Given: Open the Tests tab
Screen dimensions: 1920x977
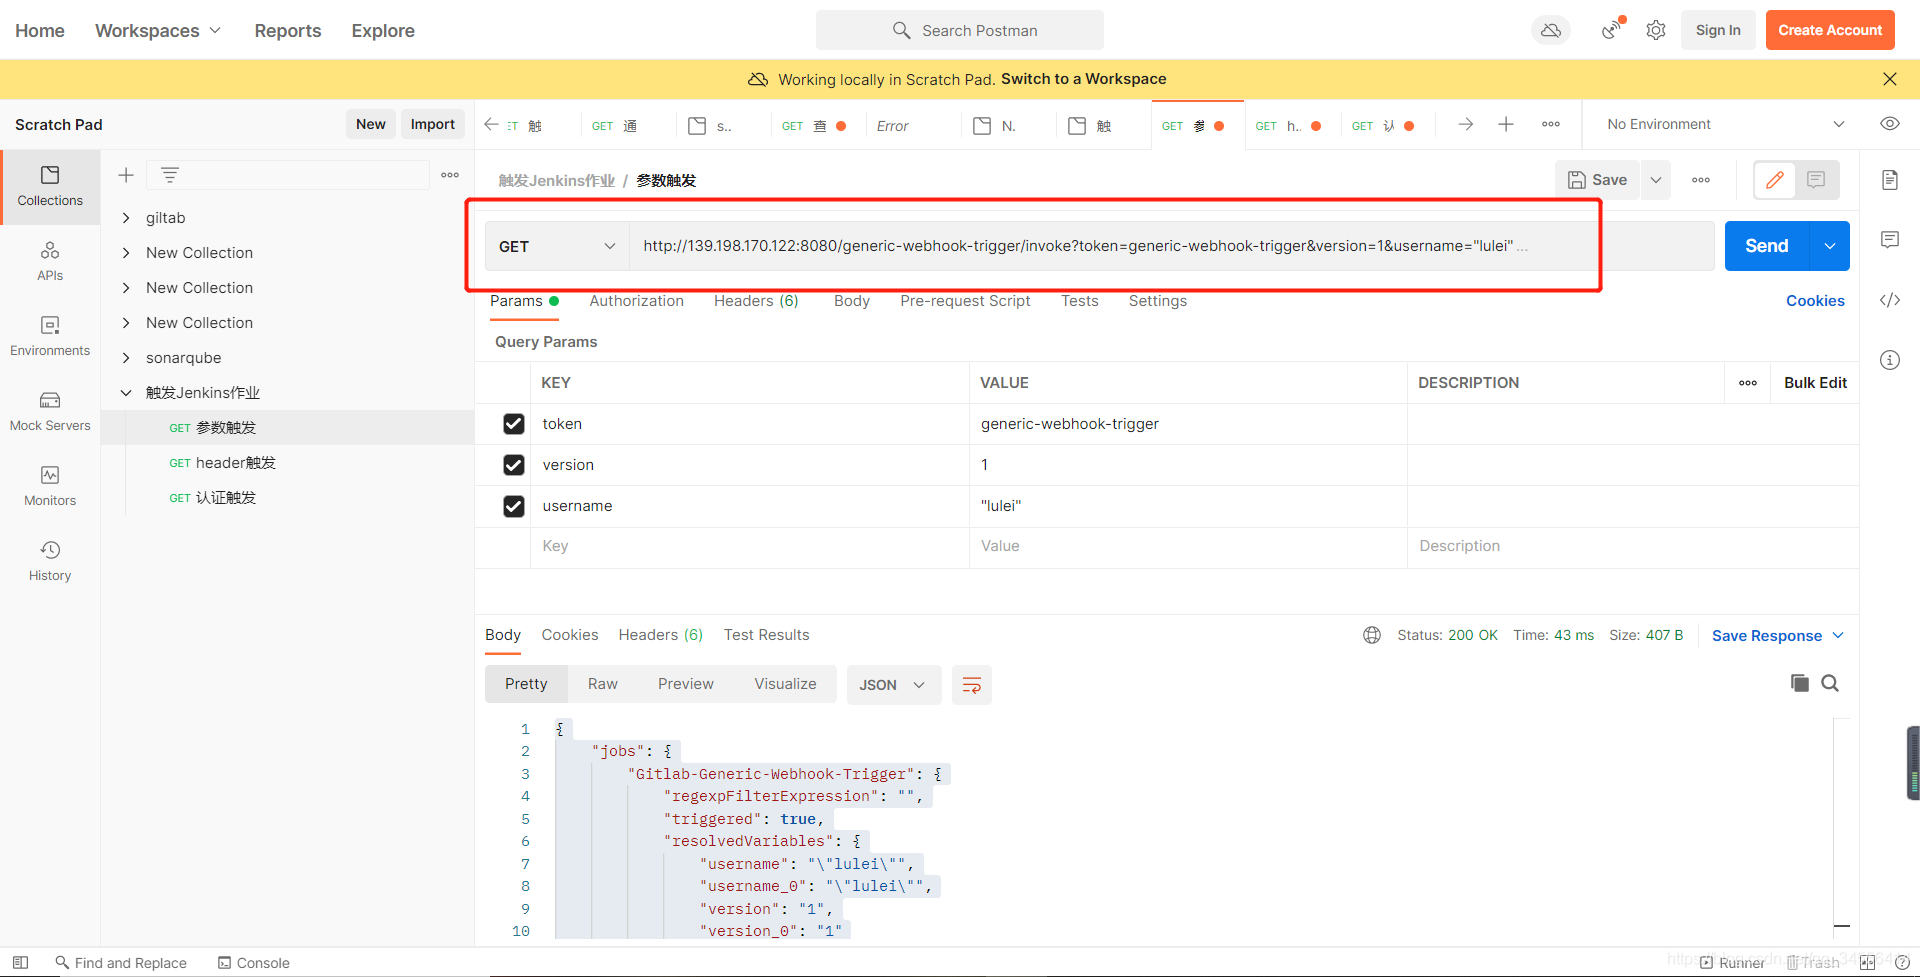Looking at the screenshot, I should (x=1080, y=301).
